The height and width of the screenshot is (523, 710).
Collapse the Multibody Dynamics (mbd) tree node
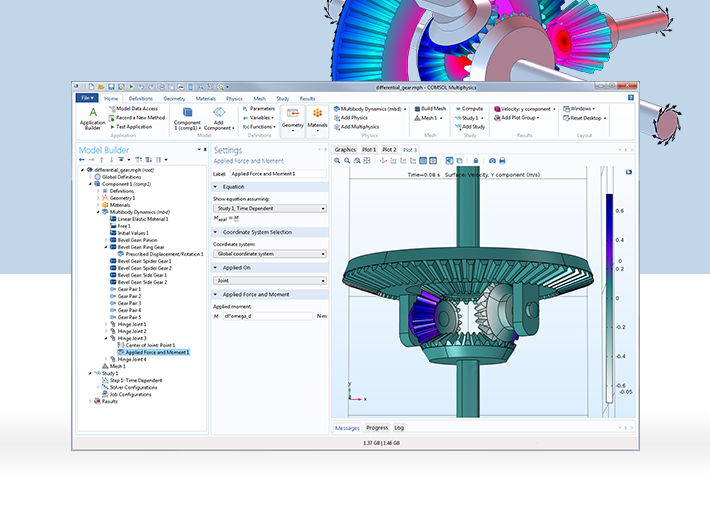coord(98,212)
